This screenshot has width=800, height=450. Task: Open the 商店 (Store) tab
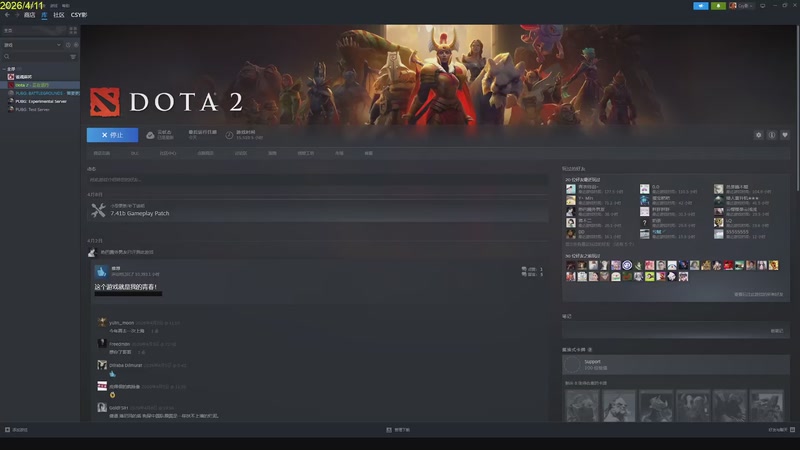[30, 15]
